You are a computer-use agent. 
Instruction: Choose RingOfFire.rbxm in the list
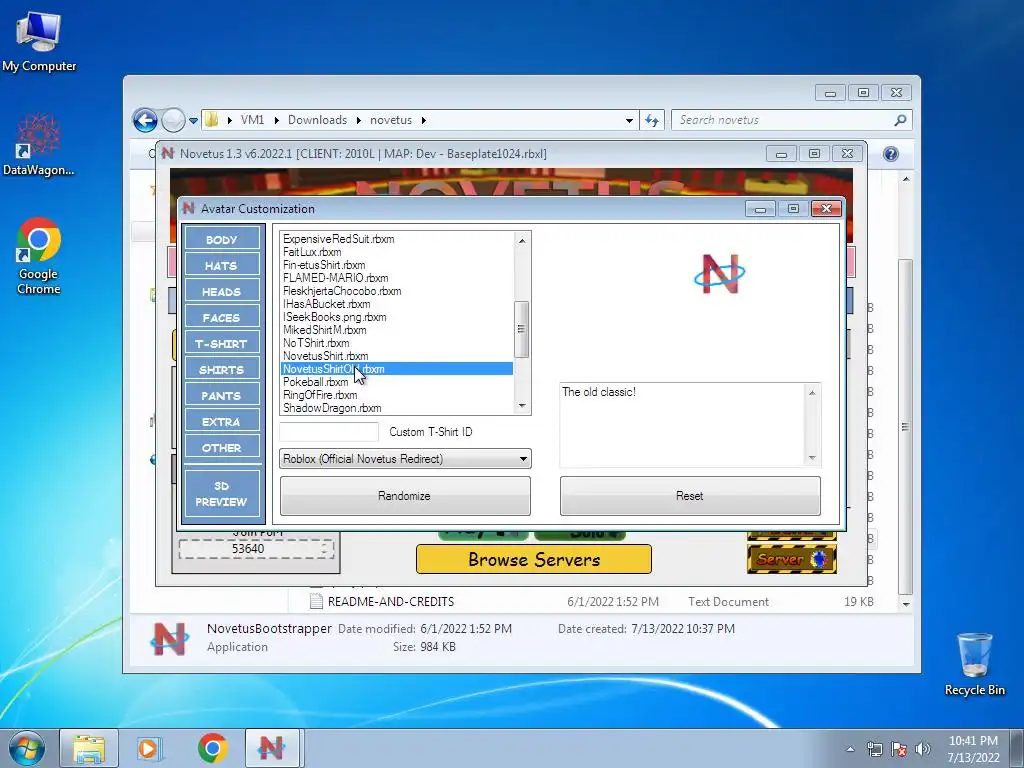pos(396,395)
